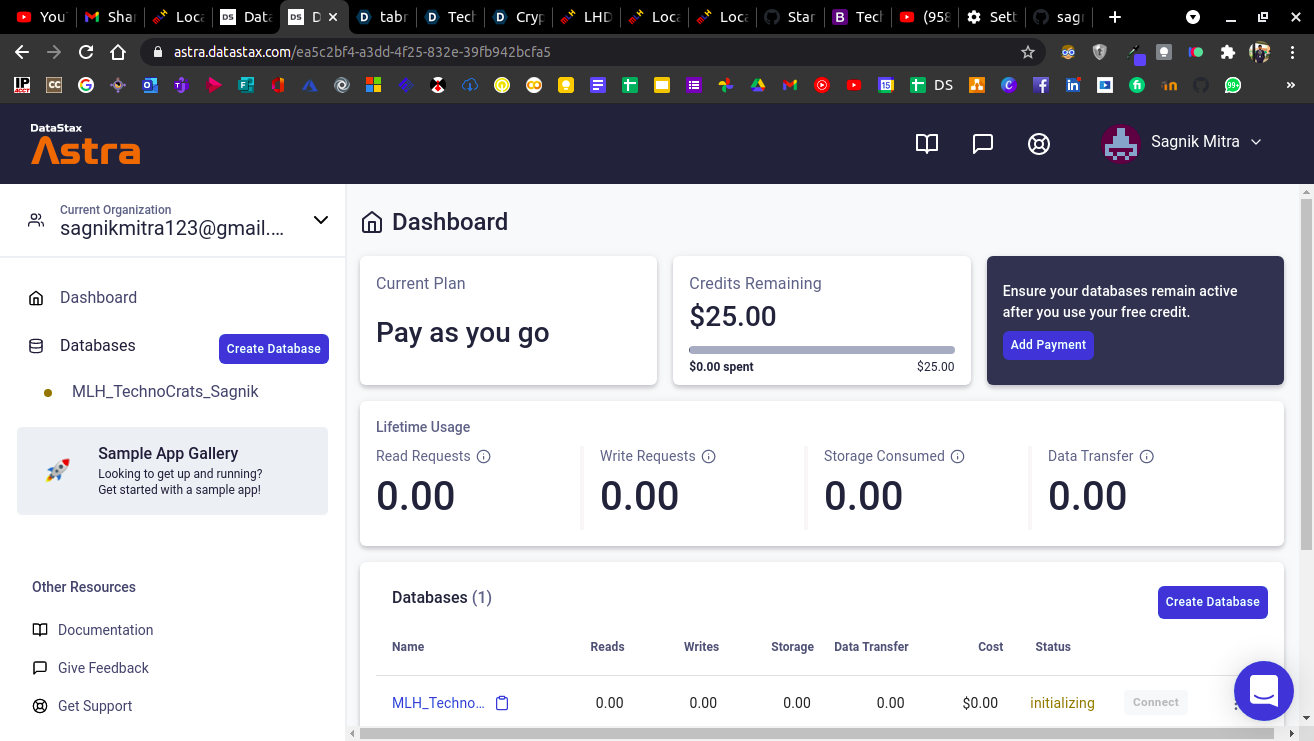Bookmark this page with the star icon

pyautogui.click(x=1028, y=52)
